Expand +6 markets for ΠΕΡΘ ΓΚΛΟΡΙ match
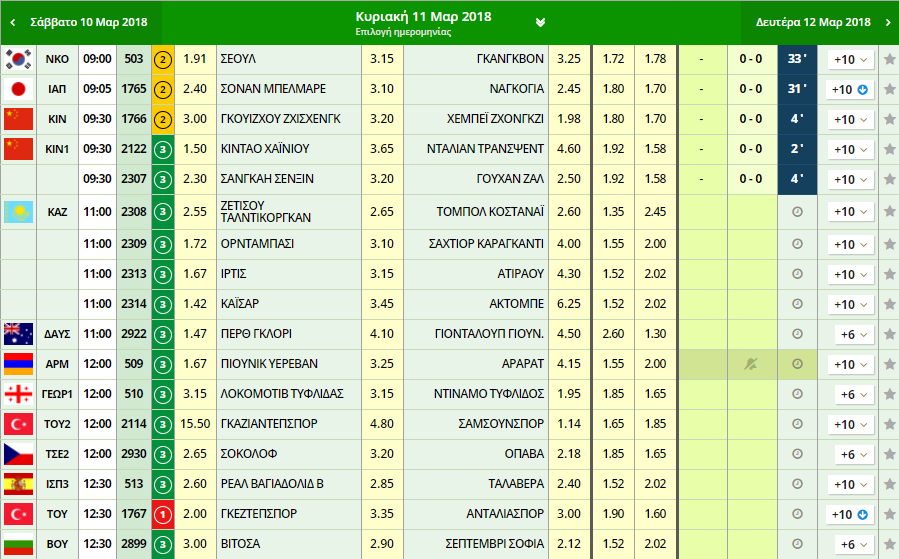The height and width of the screenshot is (559, 899). click(850, 334)
